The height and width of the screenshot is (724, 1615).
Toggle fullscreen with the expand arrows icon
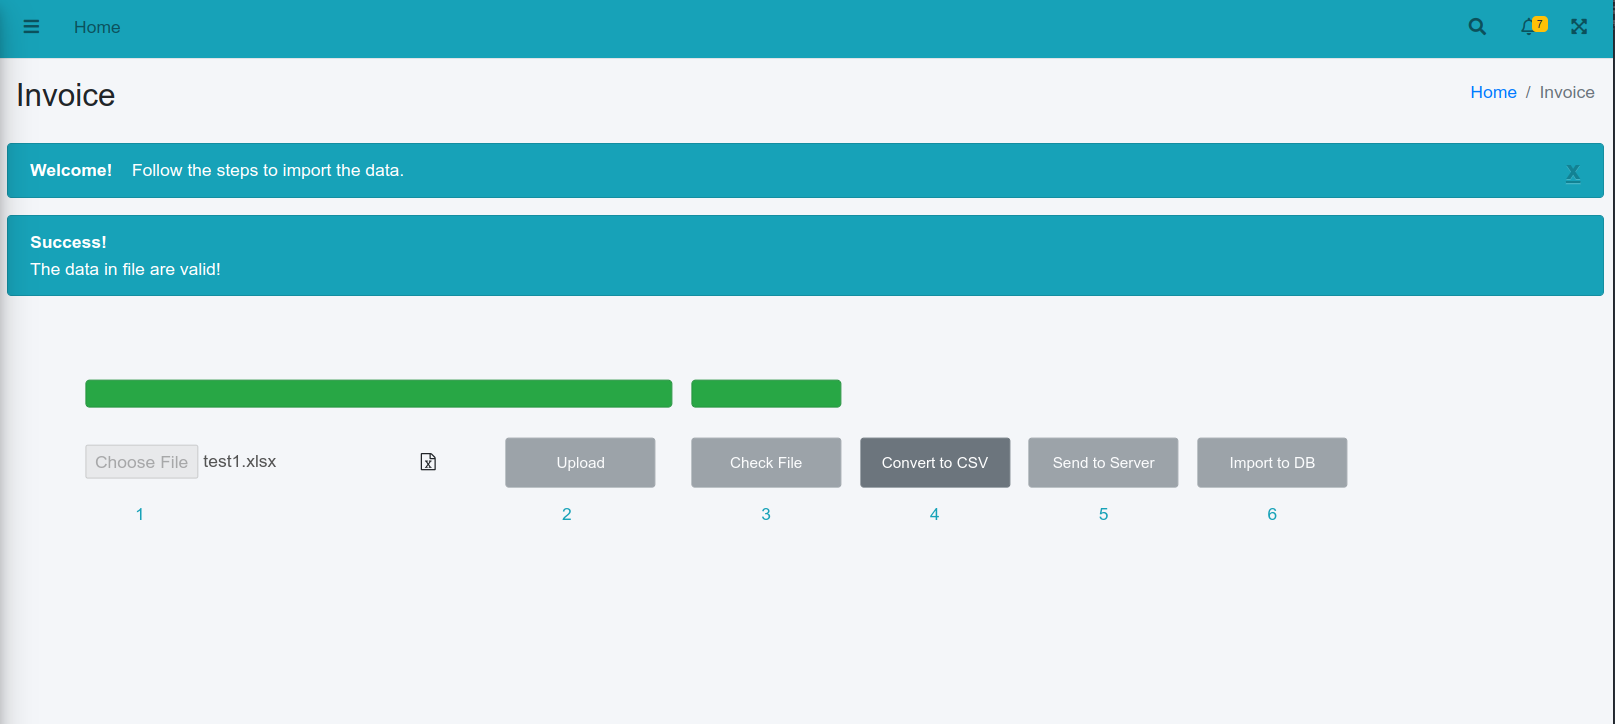coord(1579,27)
